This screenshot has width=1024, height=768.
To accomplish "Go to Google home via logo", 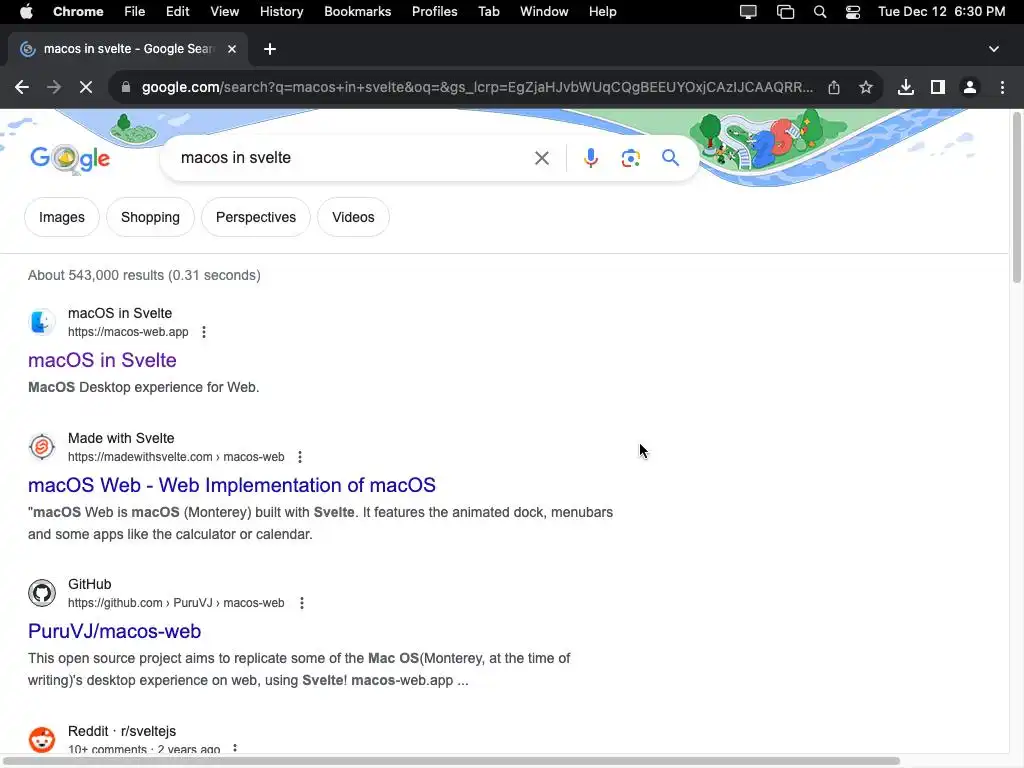I will (70, 159).
